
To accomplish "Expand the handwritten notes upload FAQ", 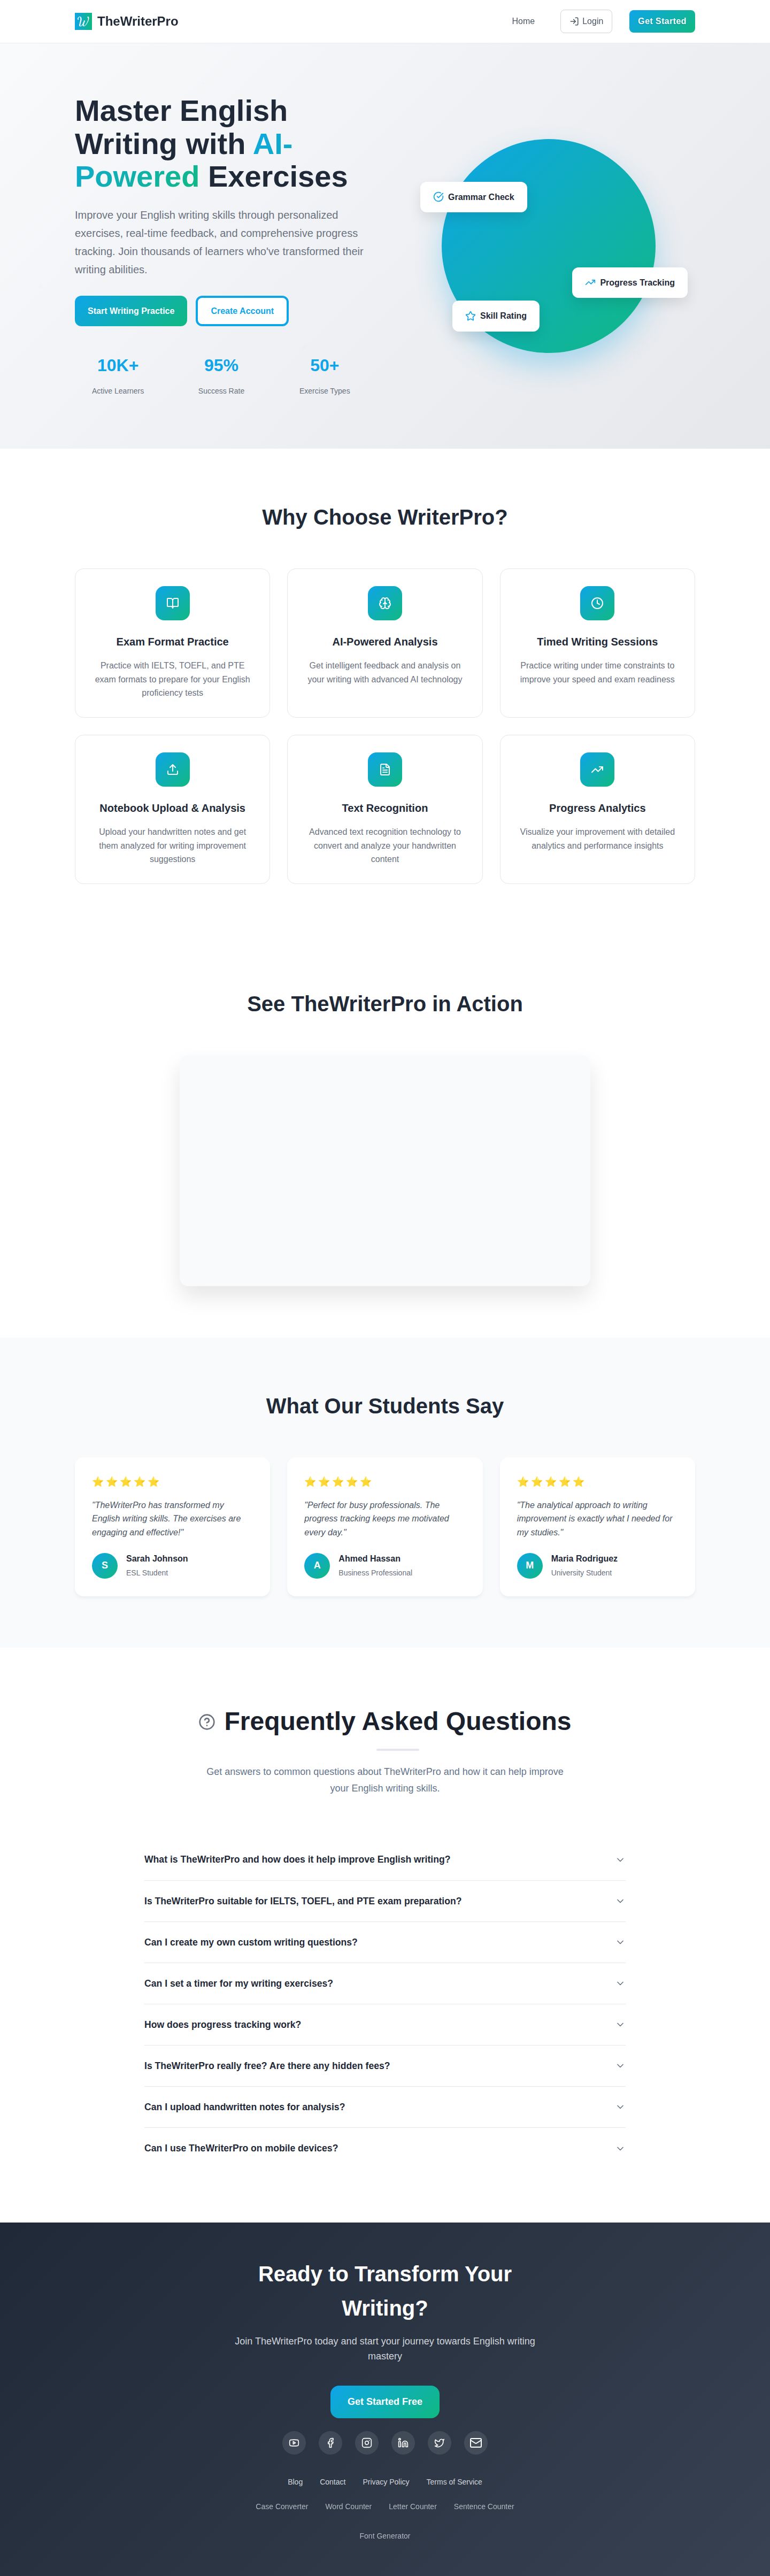I will 385,2107.
